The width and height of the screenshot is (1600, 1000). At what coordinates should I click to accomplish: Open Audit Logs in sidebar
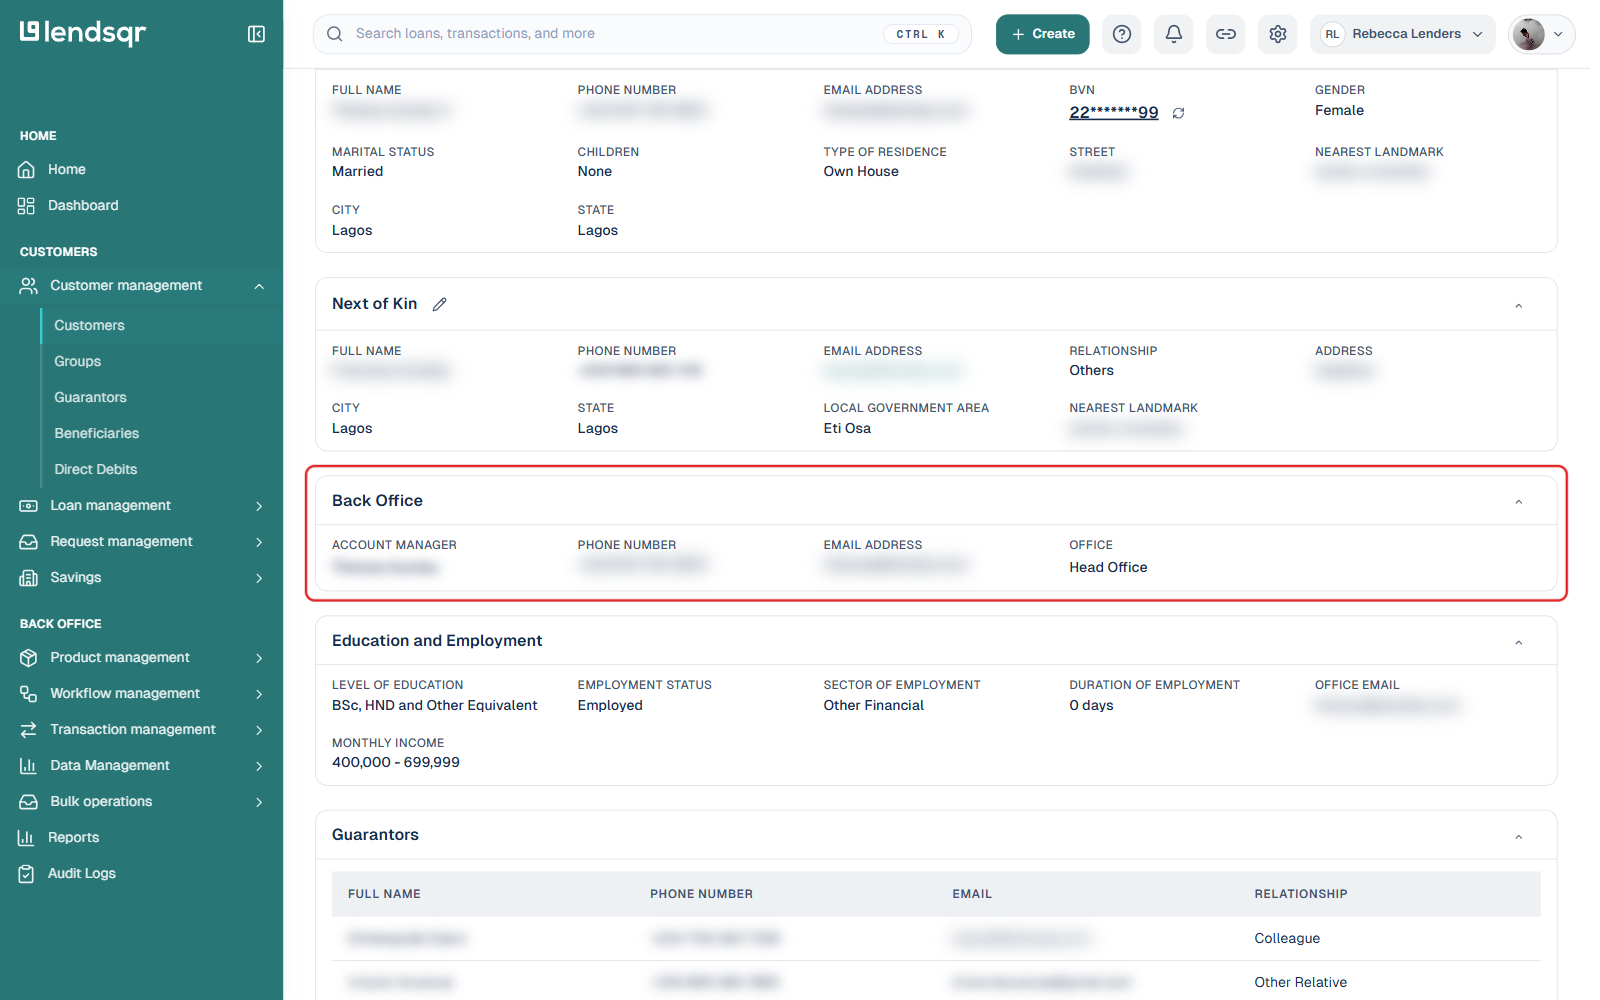(x=81, y=874)
